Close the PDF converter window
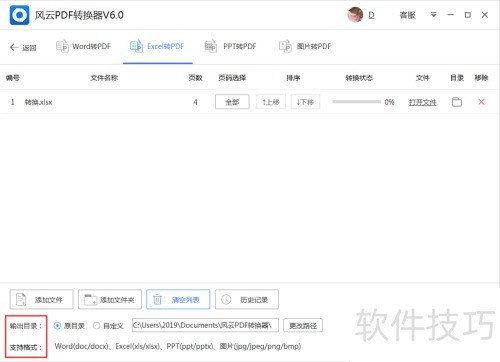 [485, 15]
